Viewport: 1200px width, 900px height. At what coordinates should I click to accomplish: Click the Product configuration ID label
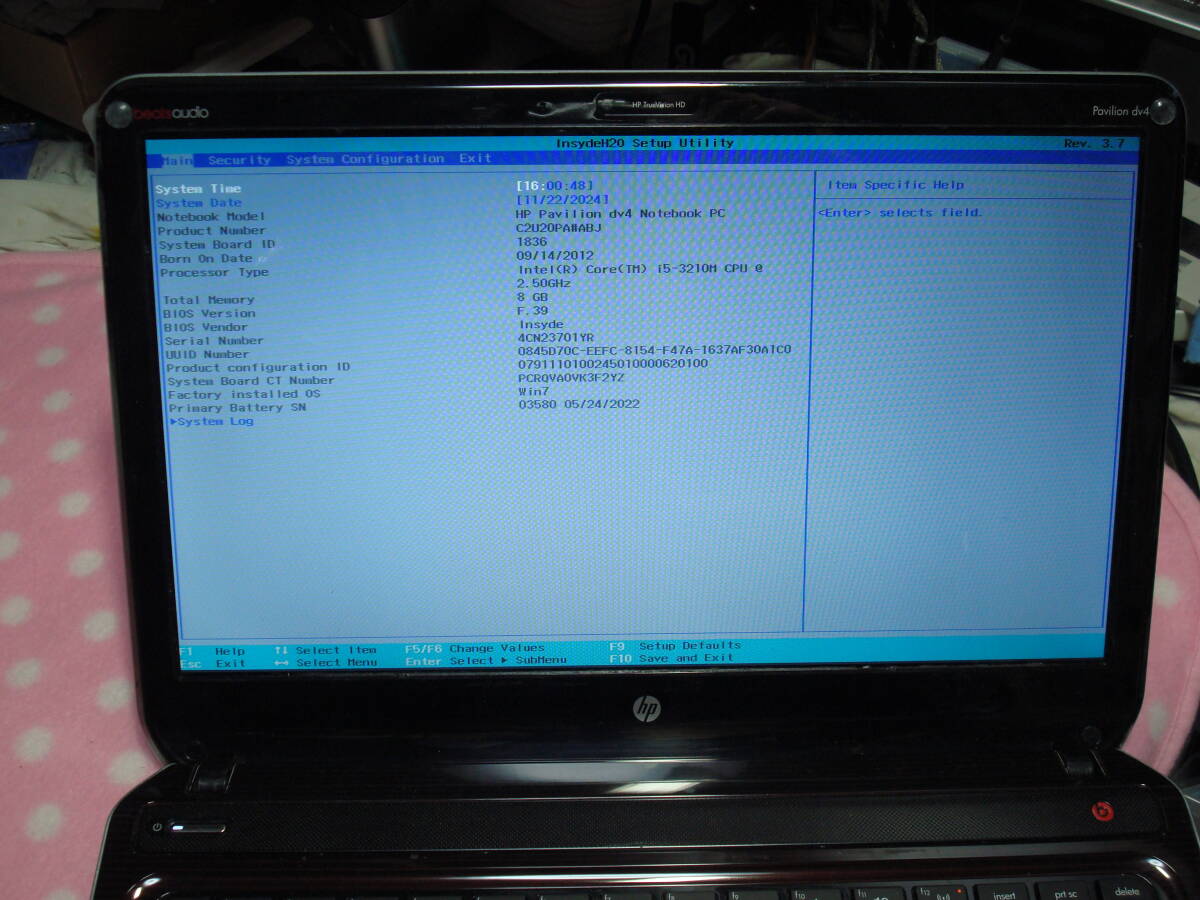click(259, 367)
